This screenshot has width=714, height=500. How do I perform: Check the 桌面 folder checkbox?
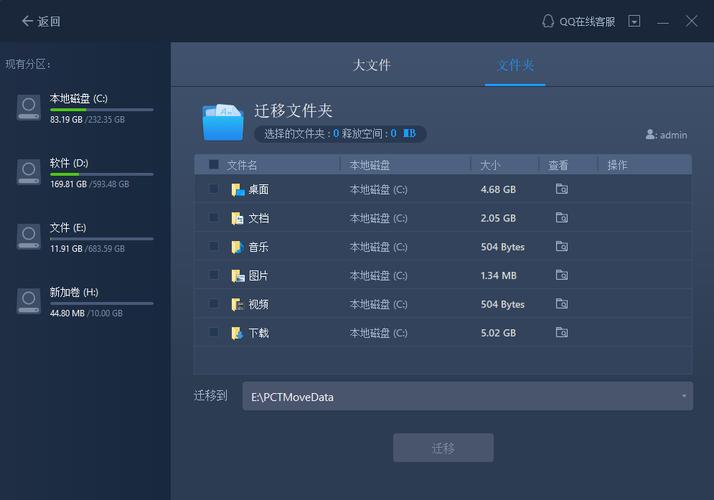tap(213, 188)
